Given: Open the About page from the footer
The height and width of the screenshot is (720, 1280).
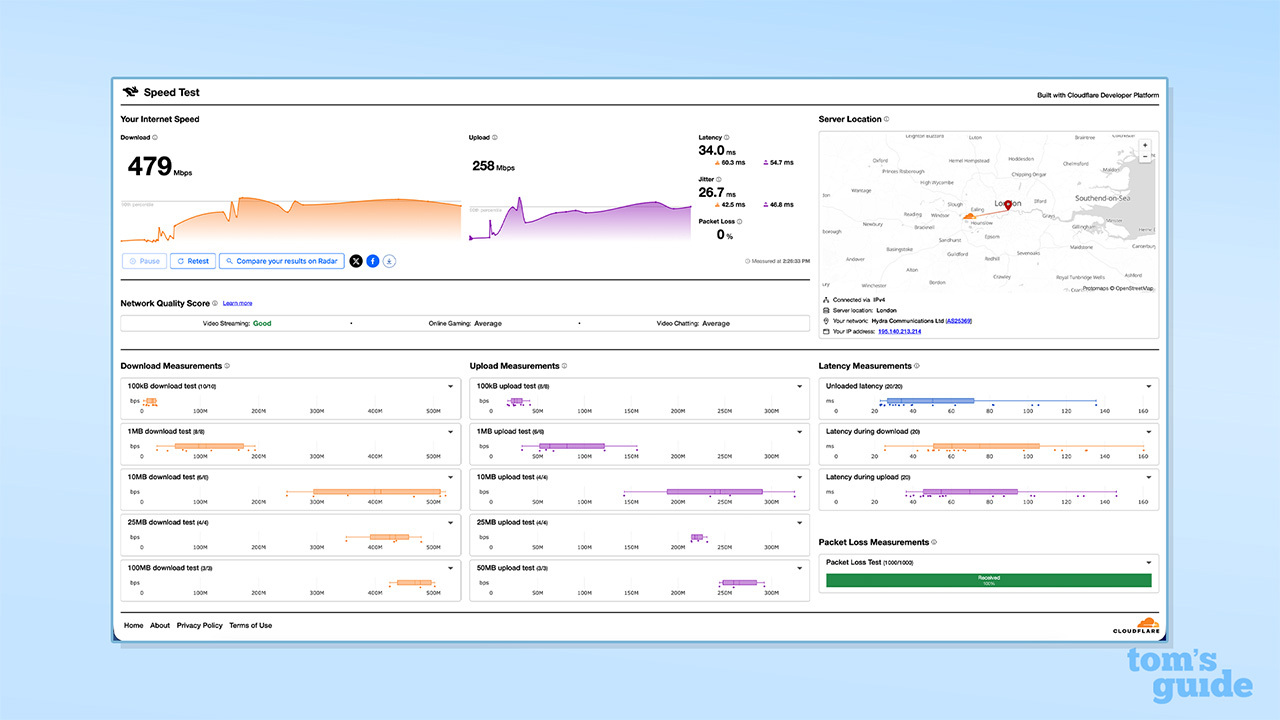Looking at the screenshot, I should (x=160, y=625).
